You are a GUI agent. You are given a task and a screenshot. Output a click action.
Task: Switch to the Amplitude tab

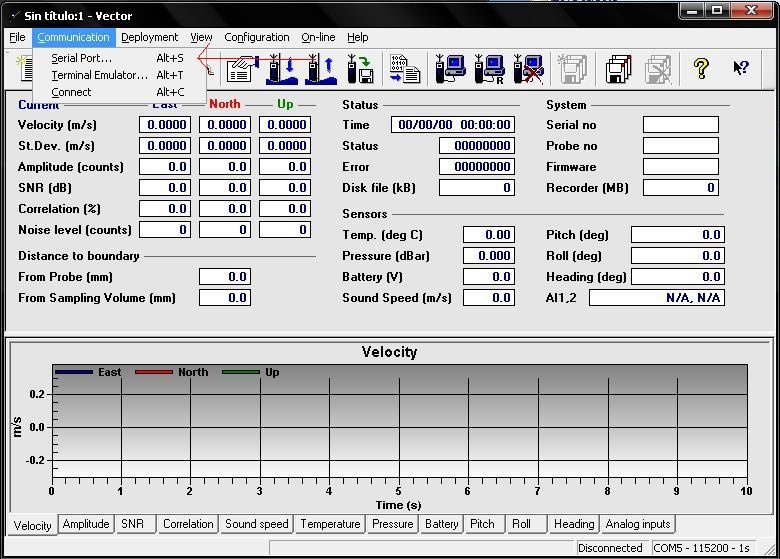[86, 524]
